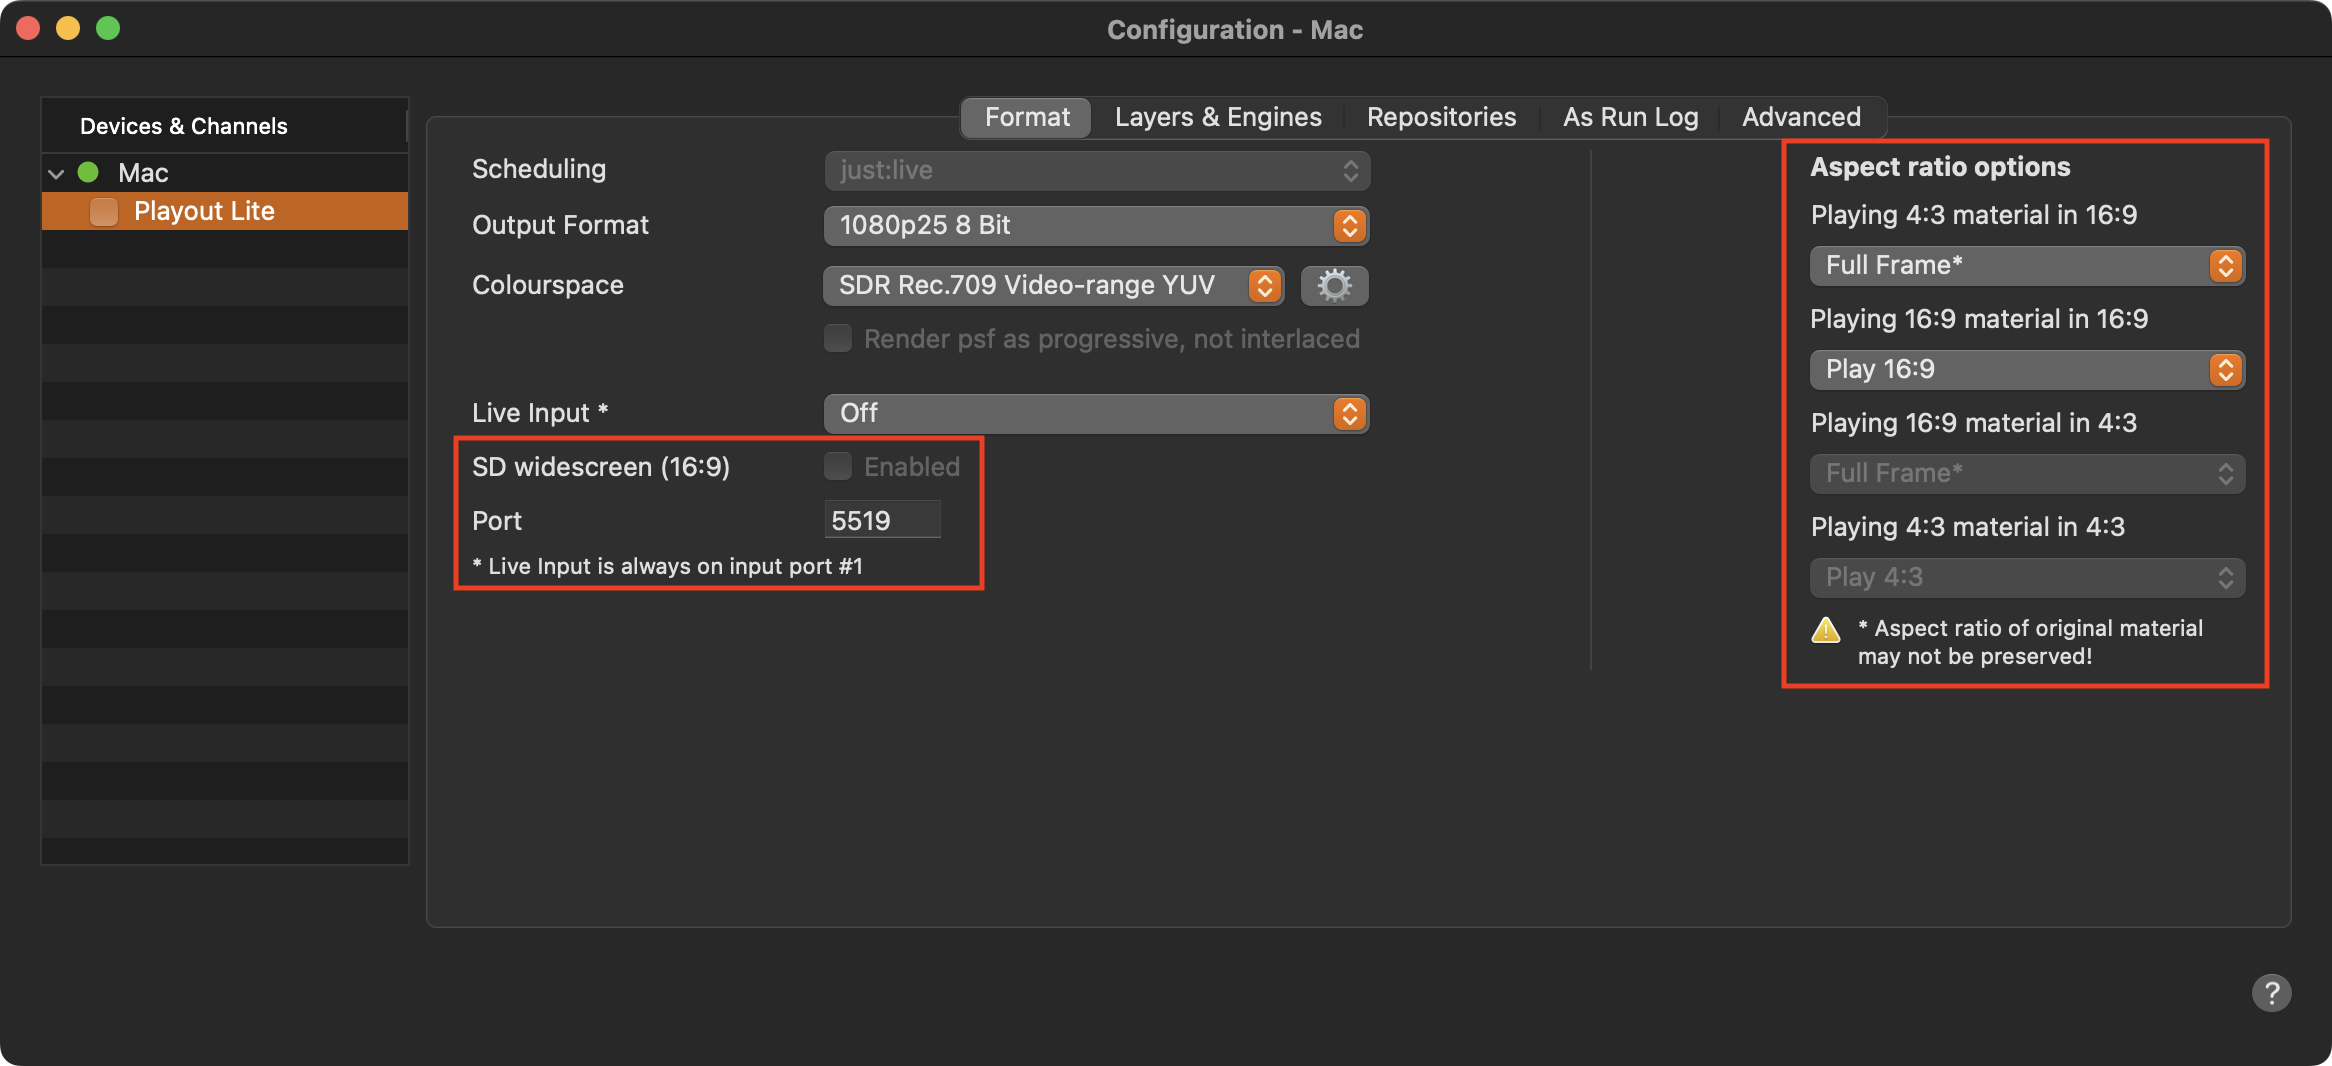Click the Playing 4:3 material in 16:9 label

pyautogui.click(x=1974, y=215)
